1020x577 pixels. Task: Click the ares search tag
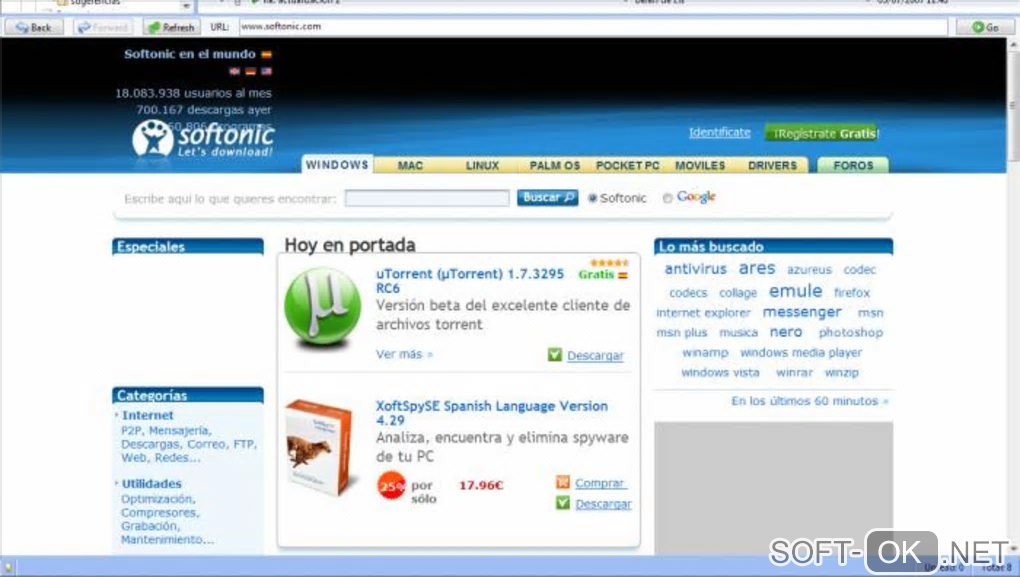coord(757,268)
